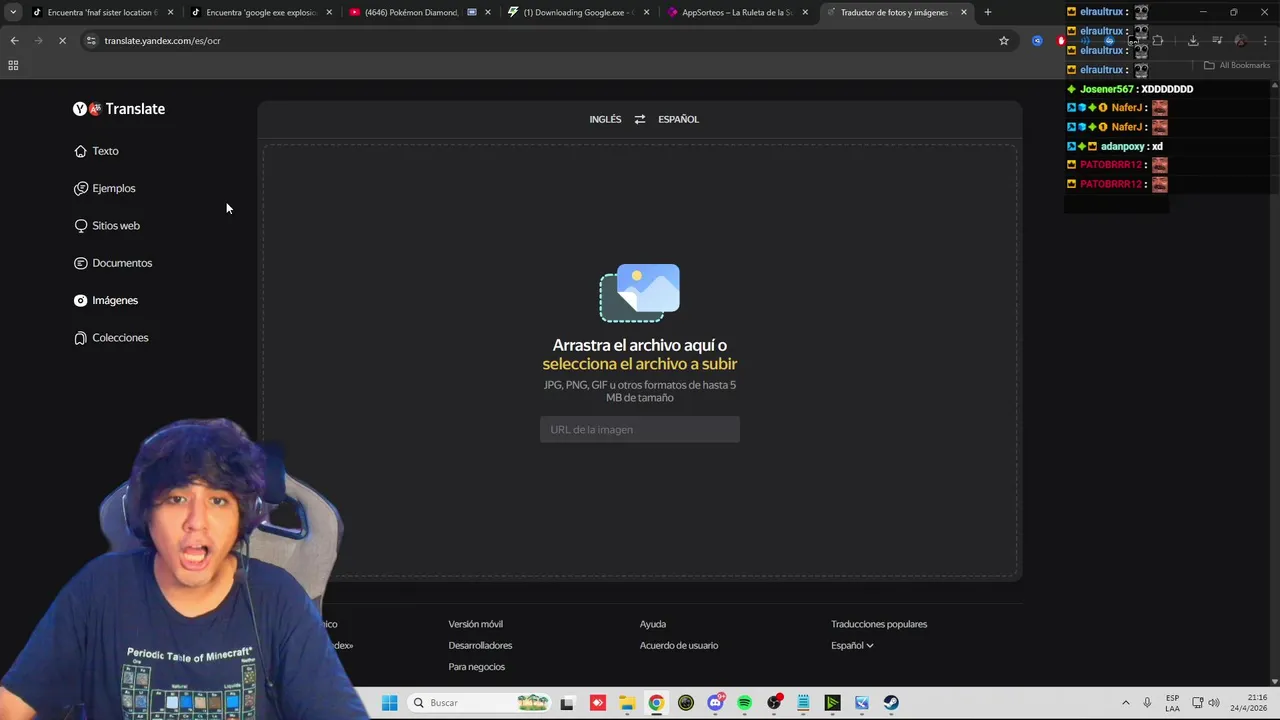The height and width of the screenshot is (720, 1280).
Task: Open the browser downloads button
Action: click(x=1193, y=41)
